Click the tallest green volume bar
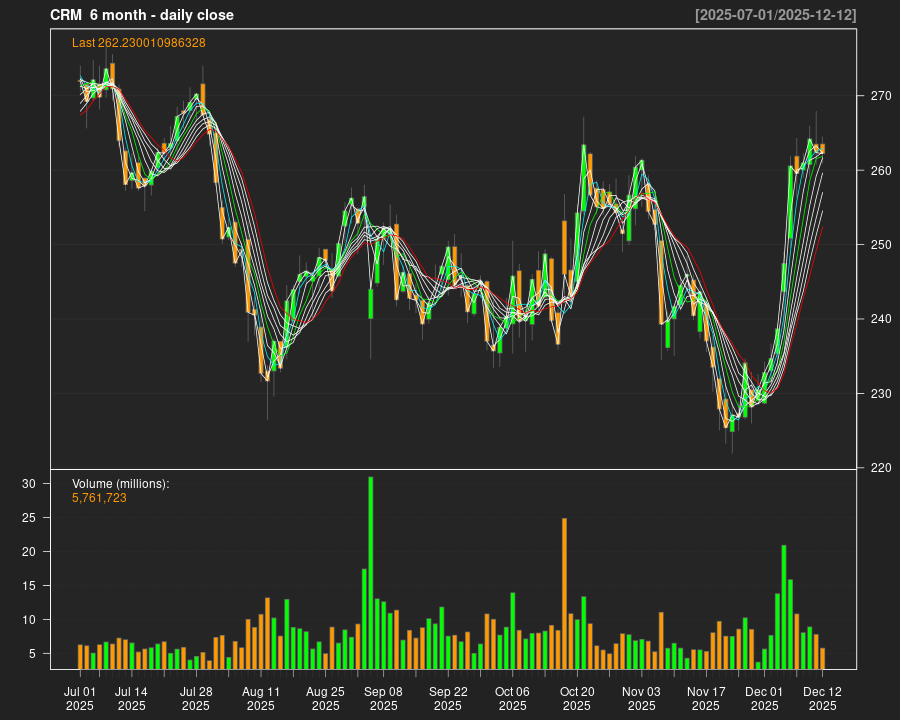The width and height of the screenshot is (900, 720). click(371, 572)
